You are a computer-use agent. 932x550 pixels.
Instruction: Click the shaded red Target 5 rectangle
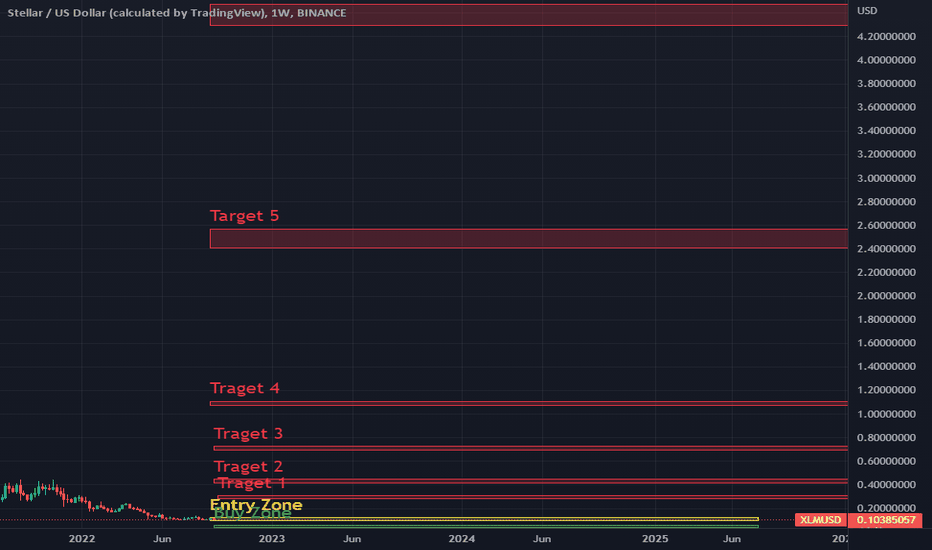tap(529, 238)
